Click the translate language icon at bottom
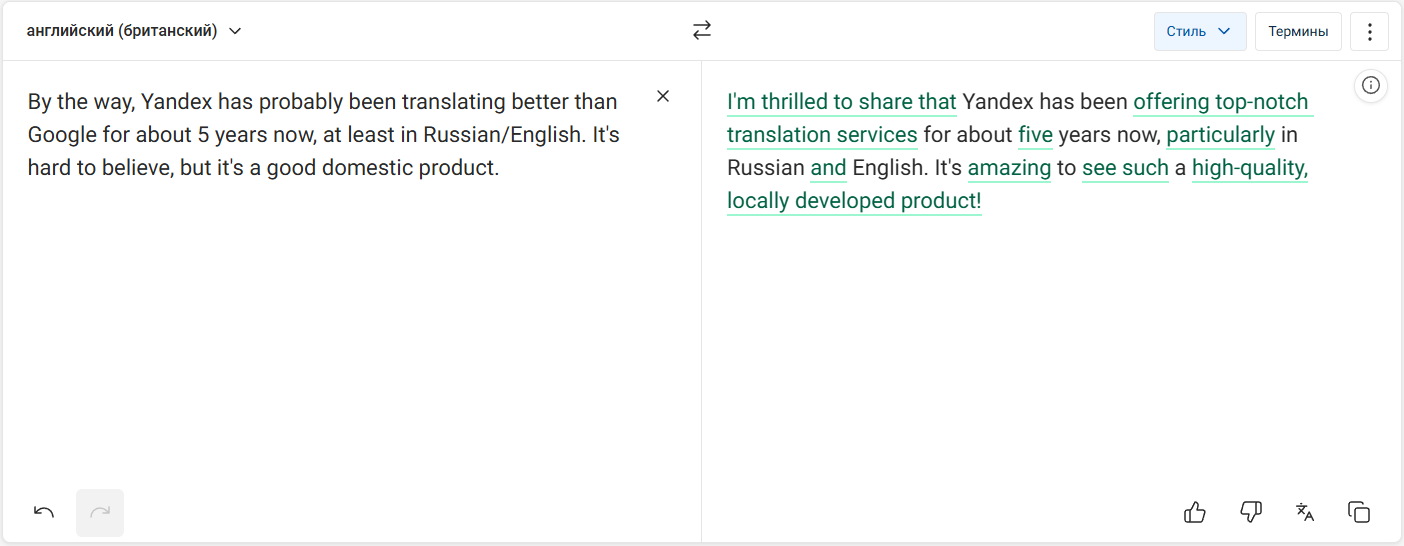The width and height of the screenshot is (1404, 546). 1305,513
